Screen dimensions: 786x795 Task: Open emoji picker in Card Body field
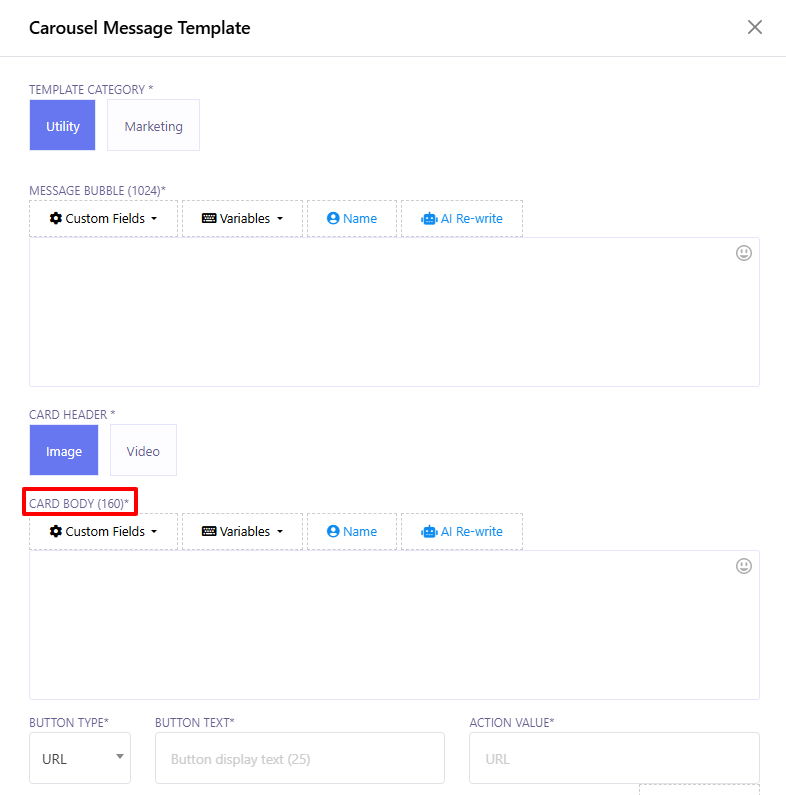click(743, 566)
